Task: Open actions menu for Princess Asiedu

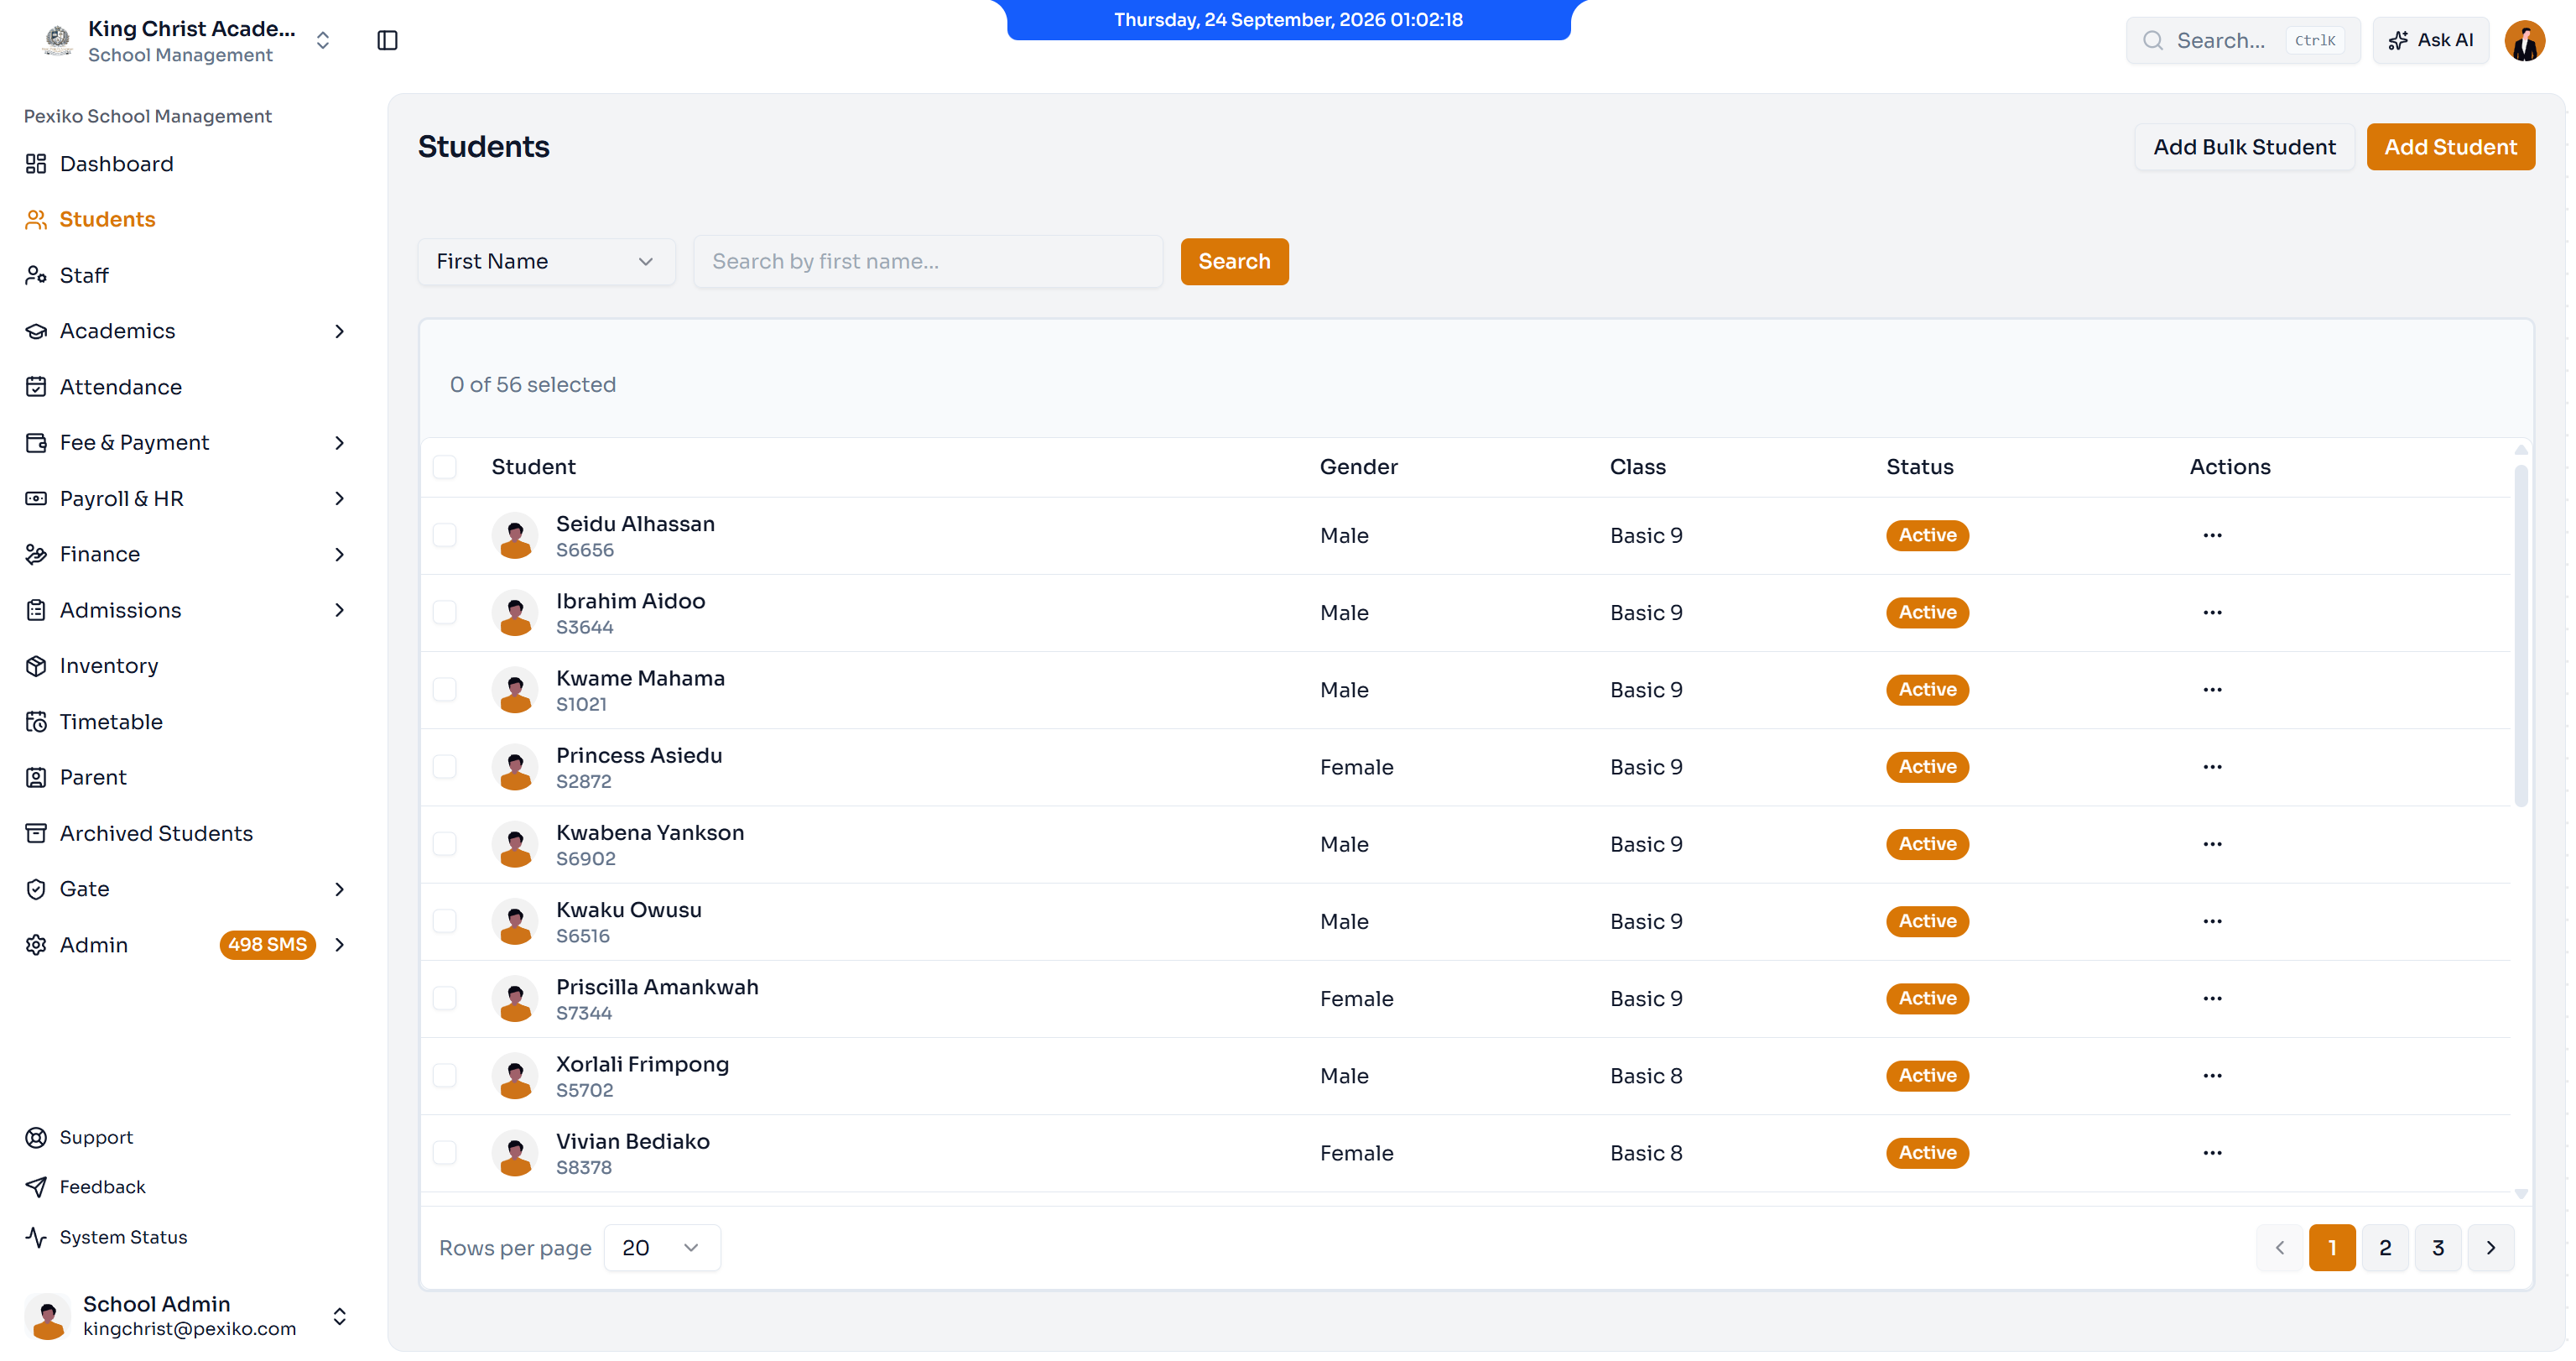Action: pyautogui.click(x=2212, y=767)
